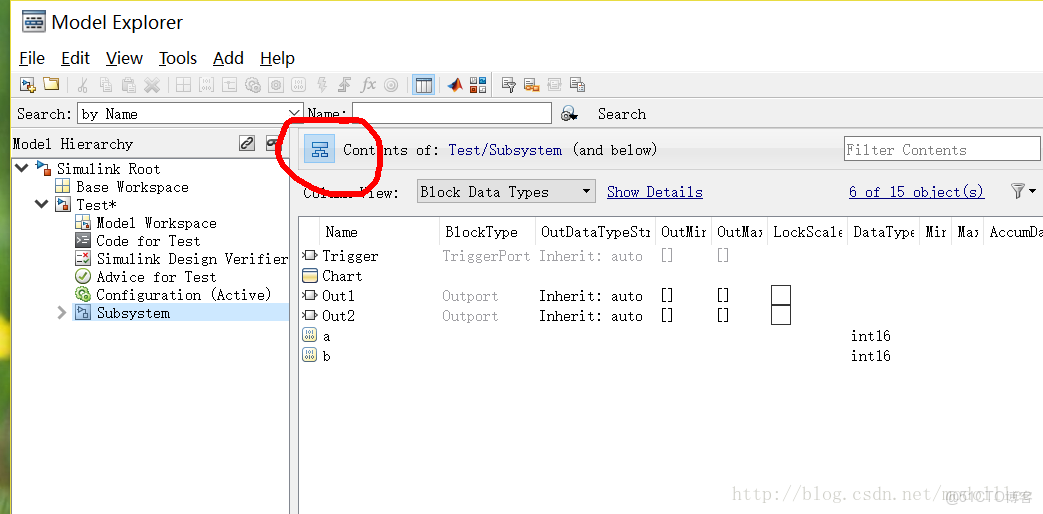
Task: Click the Add Event lightning icon
Action: pyautogui.click(x=322, y=85)
